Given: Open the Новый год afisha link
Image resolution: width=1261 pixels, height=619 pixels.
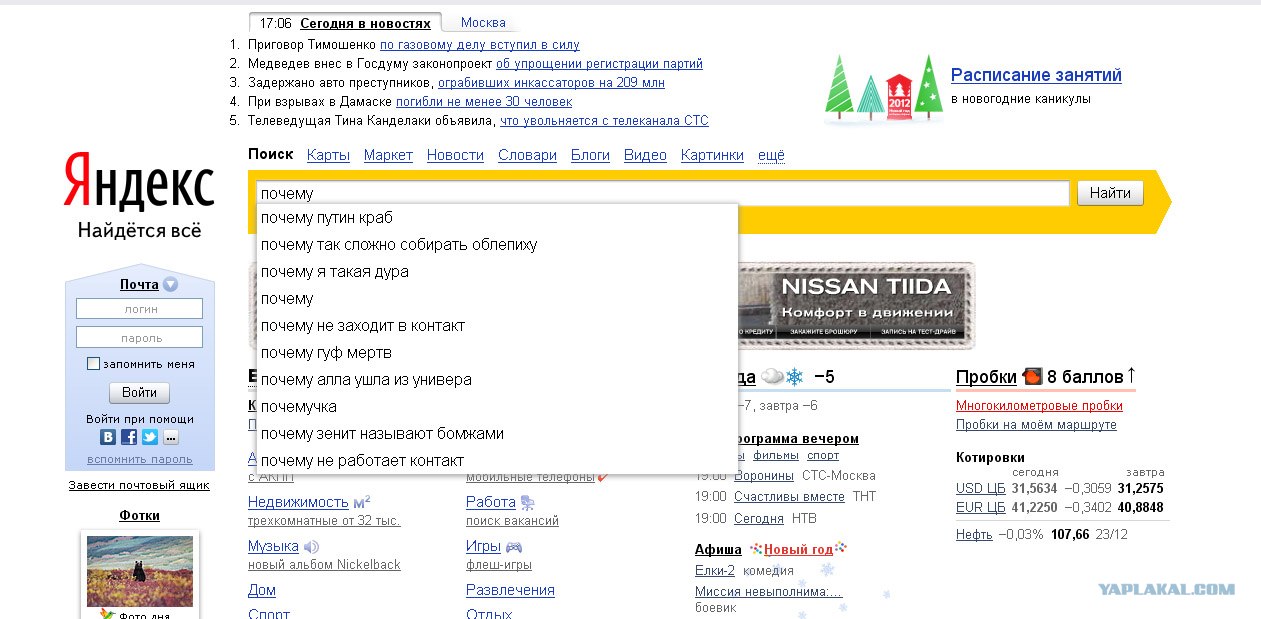Looking at the screenshot, I should 798,549.
